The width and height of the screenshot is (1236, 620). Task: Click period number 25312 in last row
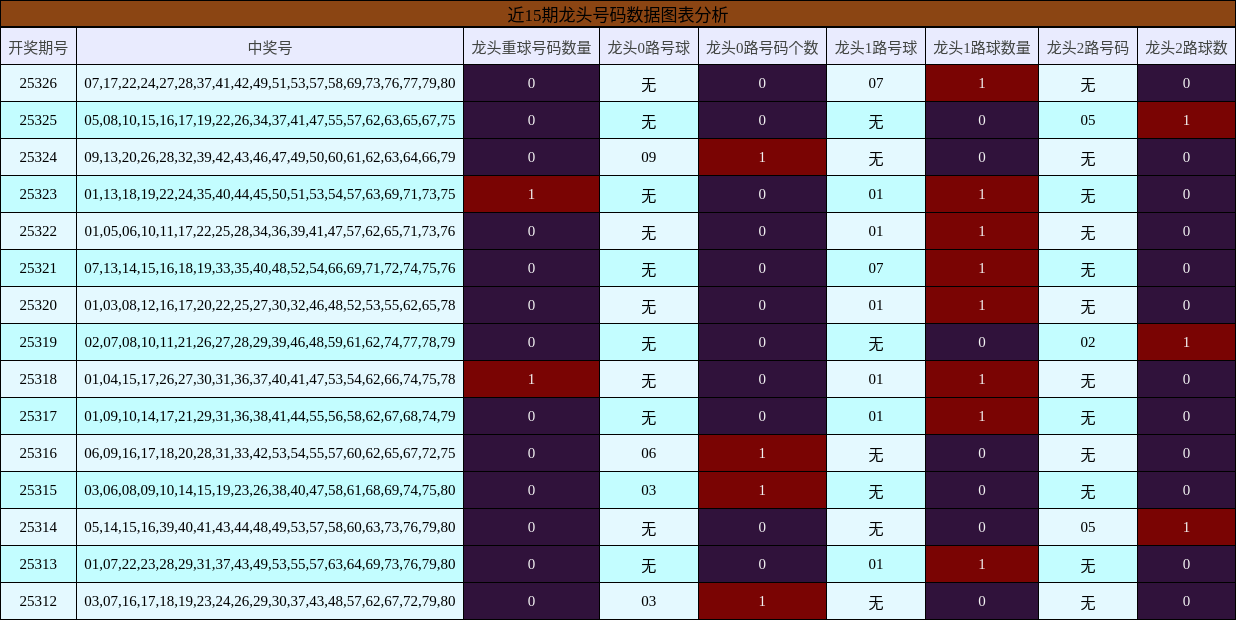[40, 602]
